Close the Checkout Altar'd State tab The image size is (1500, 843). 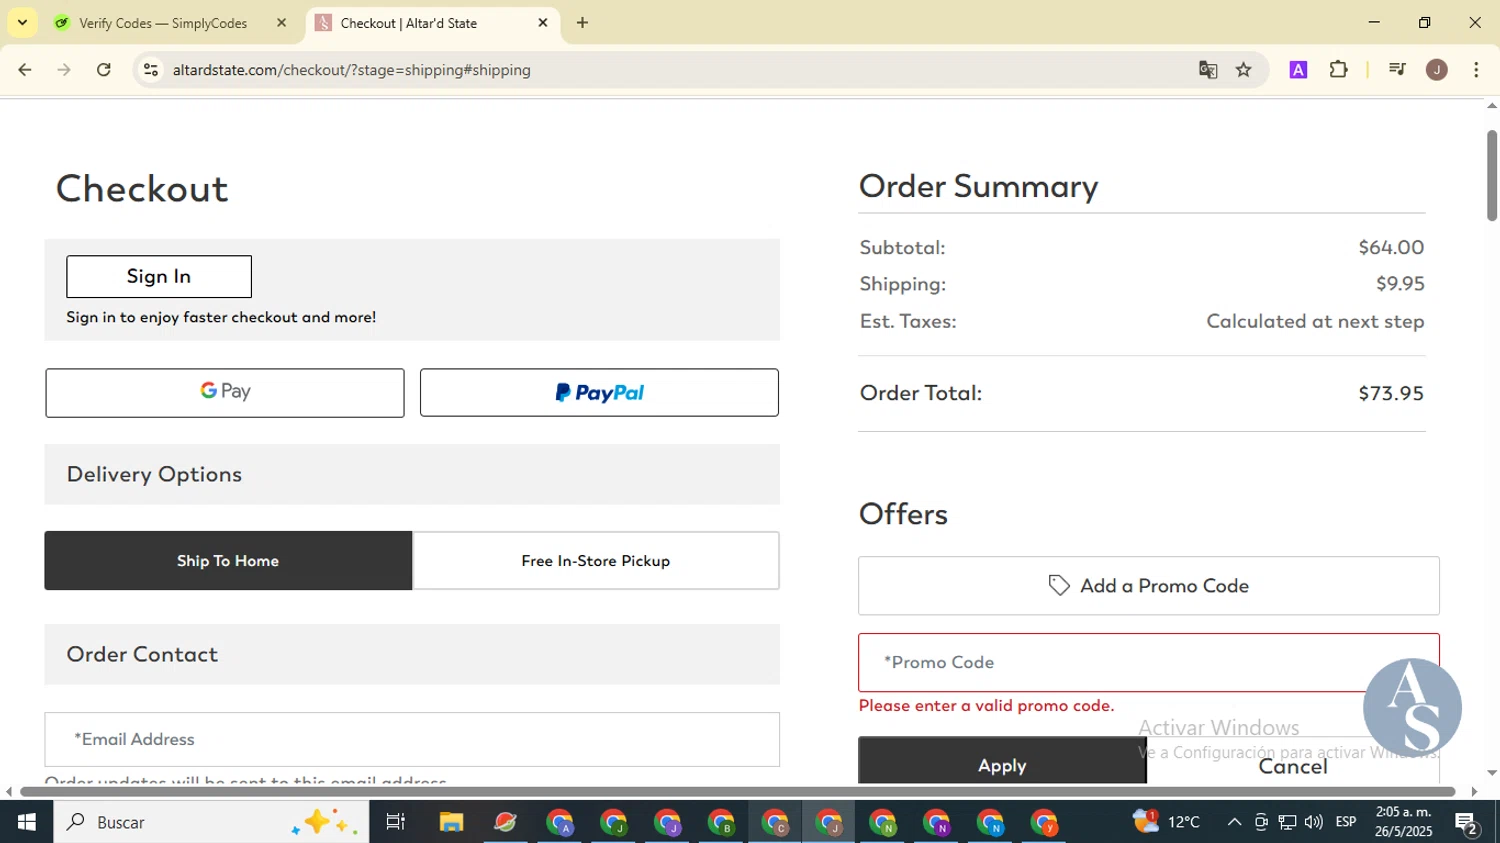coord(543,23)
